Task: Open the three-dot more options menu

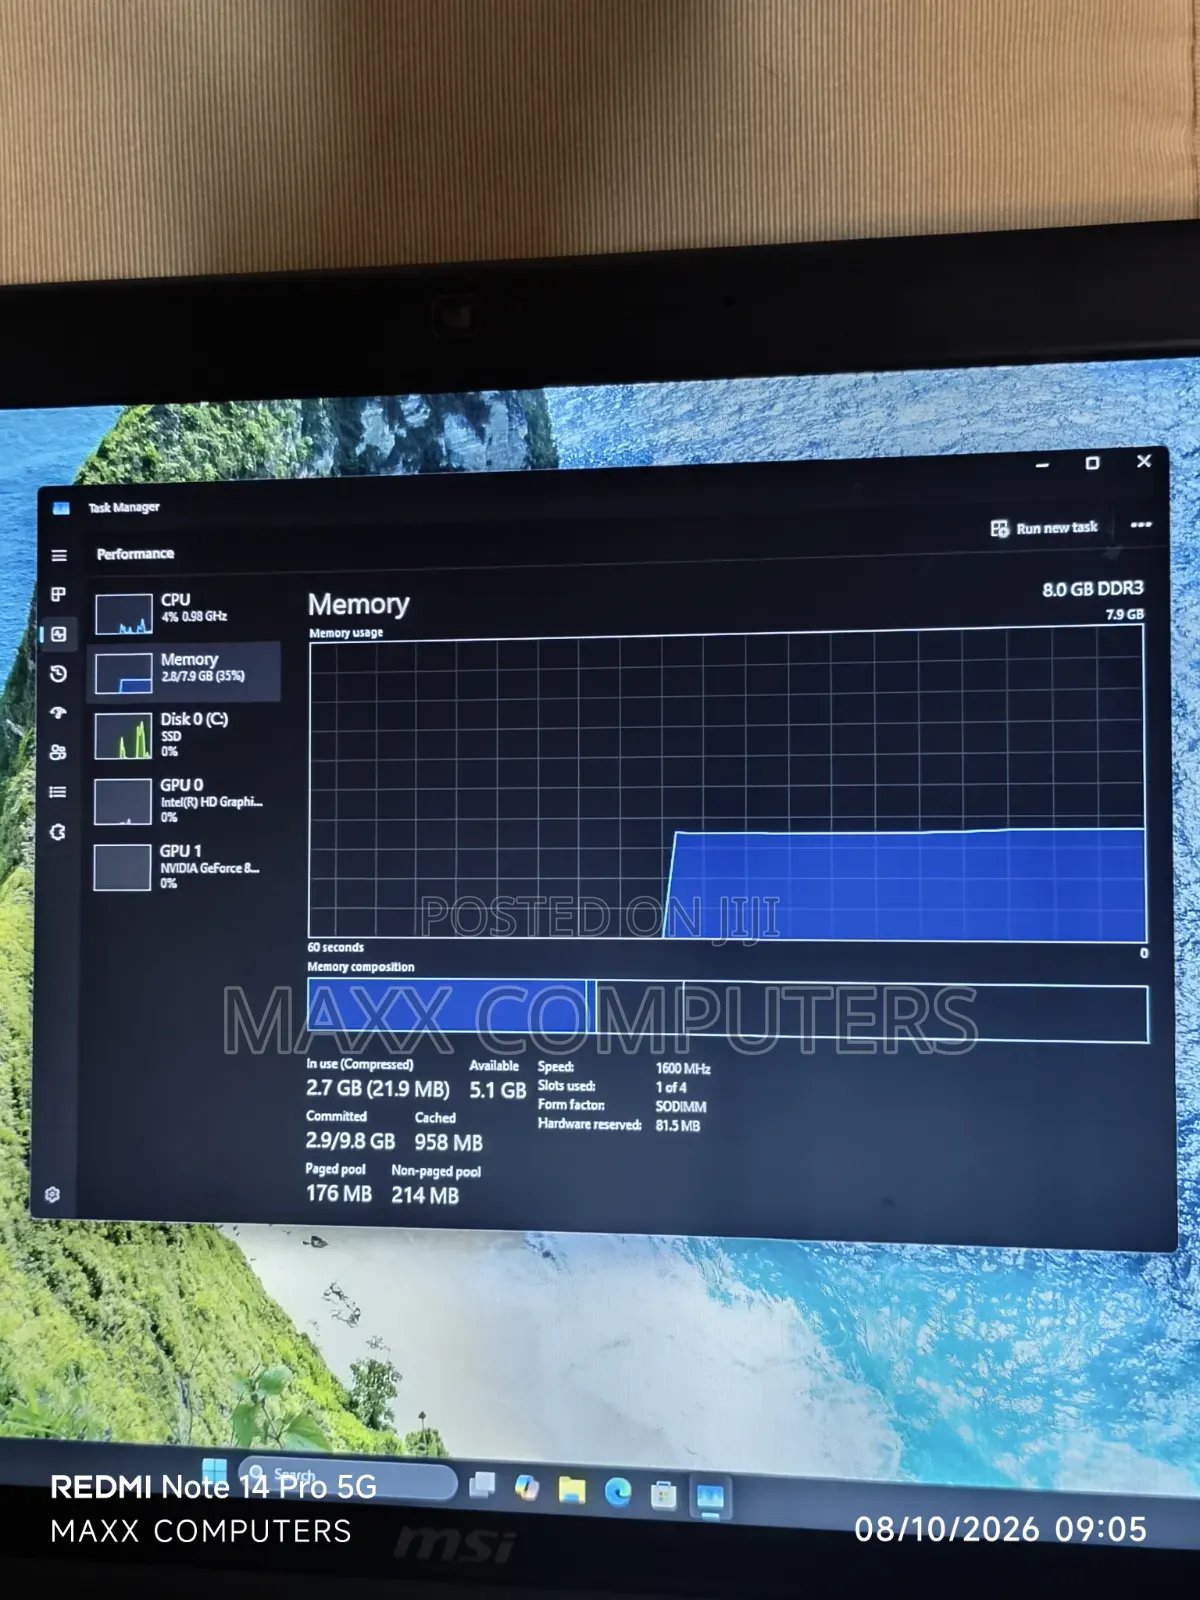Action: (x=1141, y=525)
